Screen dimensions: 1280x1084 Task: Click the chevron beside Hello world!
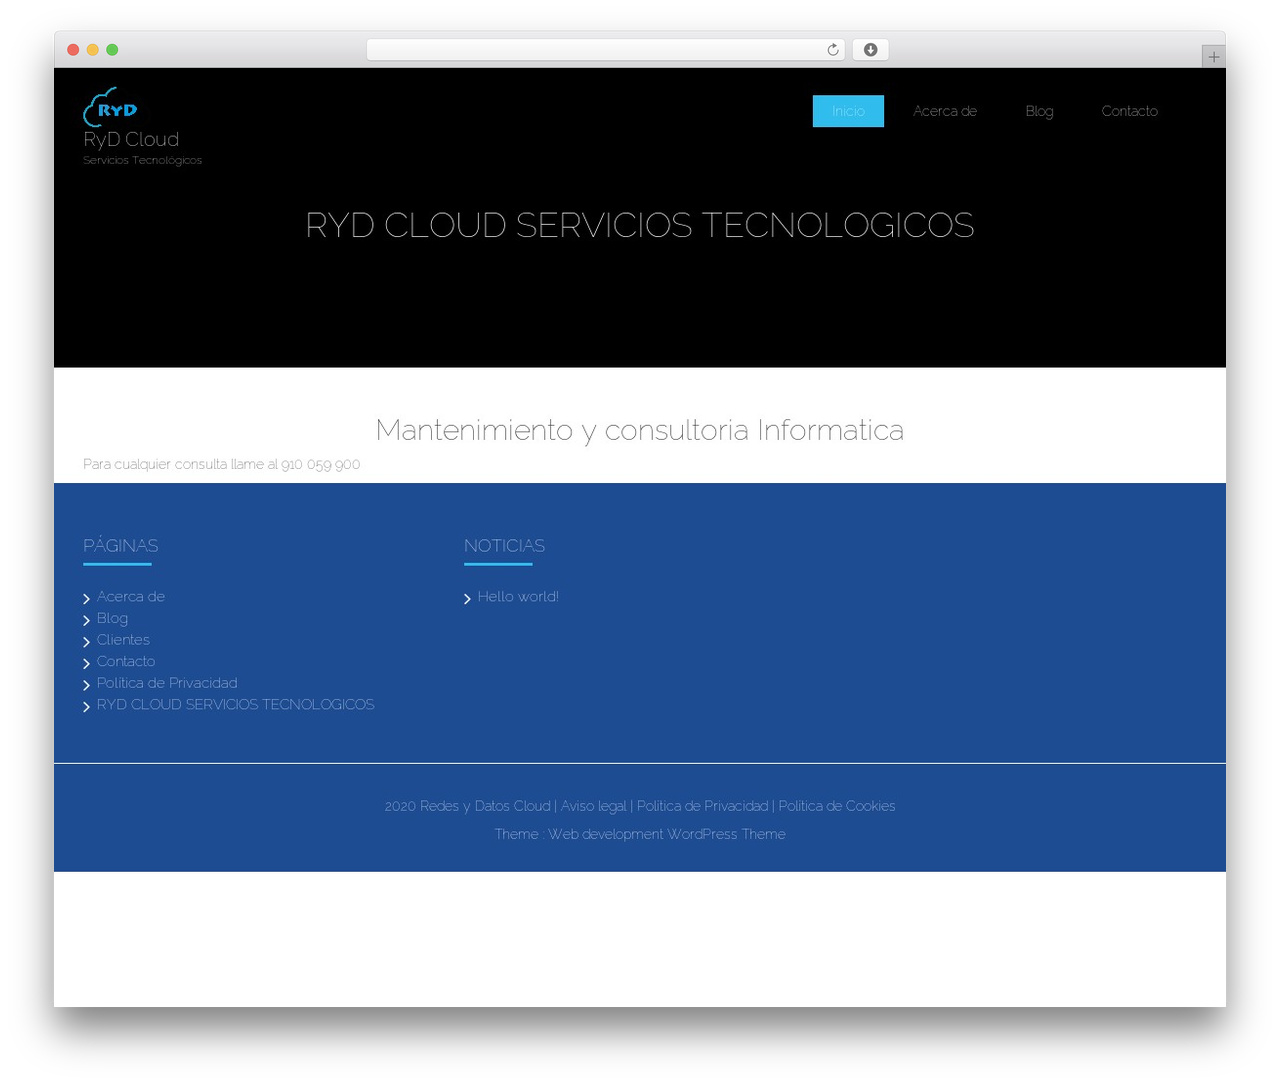tap(467, 599)
